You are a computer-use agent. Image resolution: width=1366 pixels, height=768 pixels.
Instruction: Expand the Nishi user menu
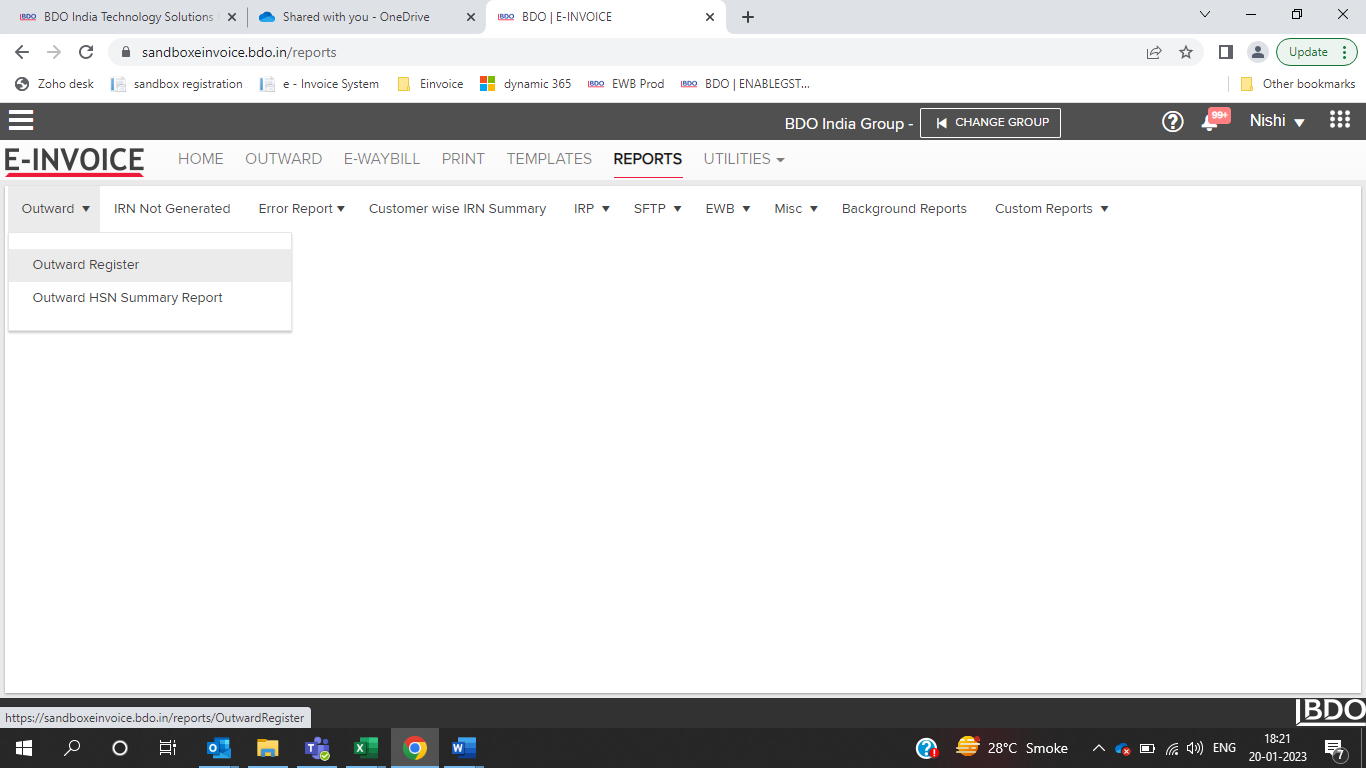(1277, 121)
